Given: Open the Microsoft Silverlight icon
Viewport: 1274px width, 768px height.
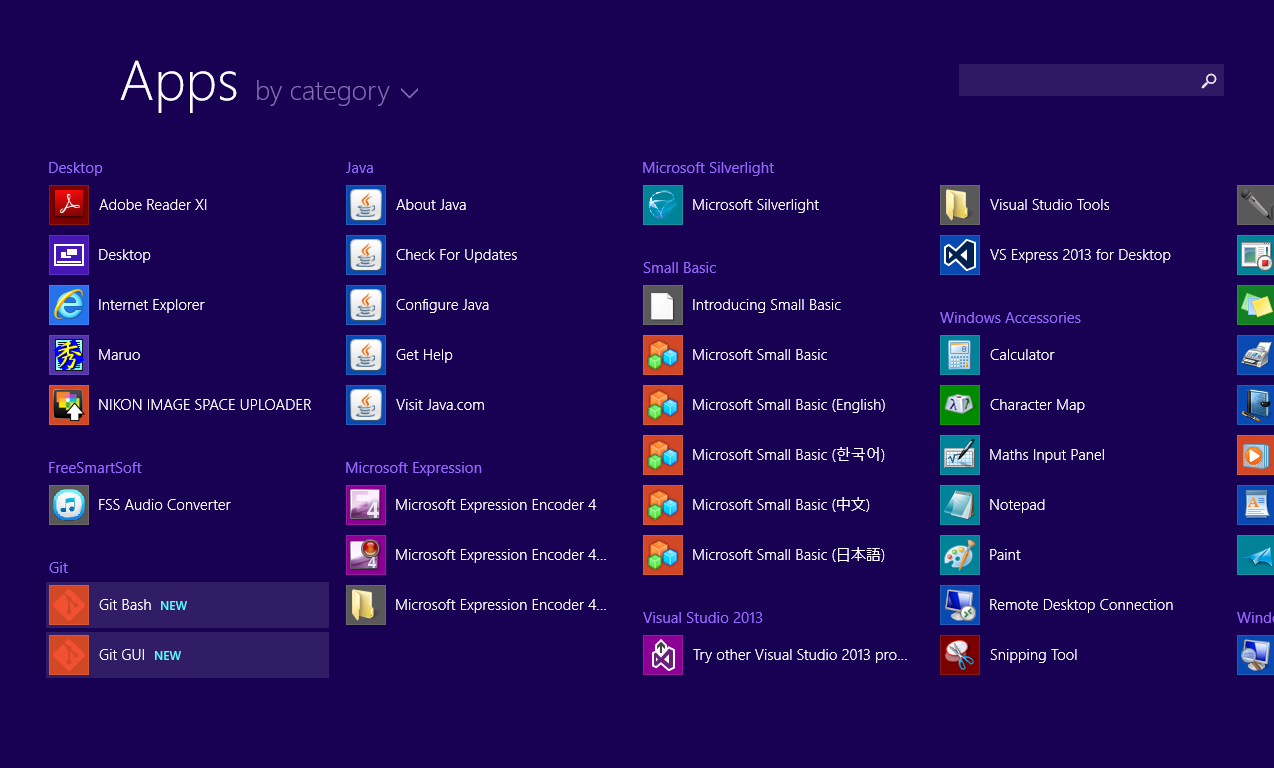Looking at the screenshot, I should coord(663,205).
